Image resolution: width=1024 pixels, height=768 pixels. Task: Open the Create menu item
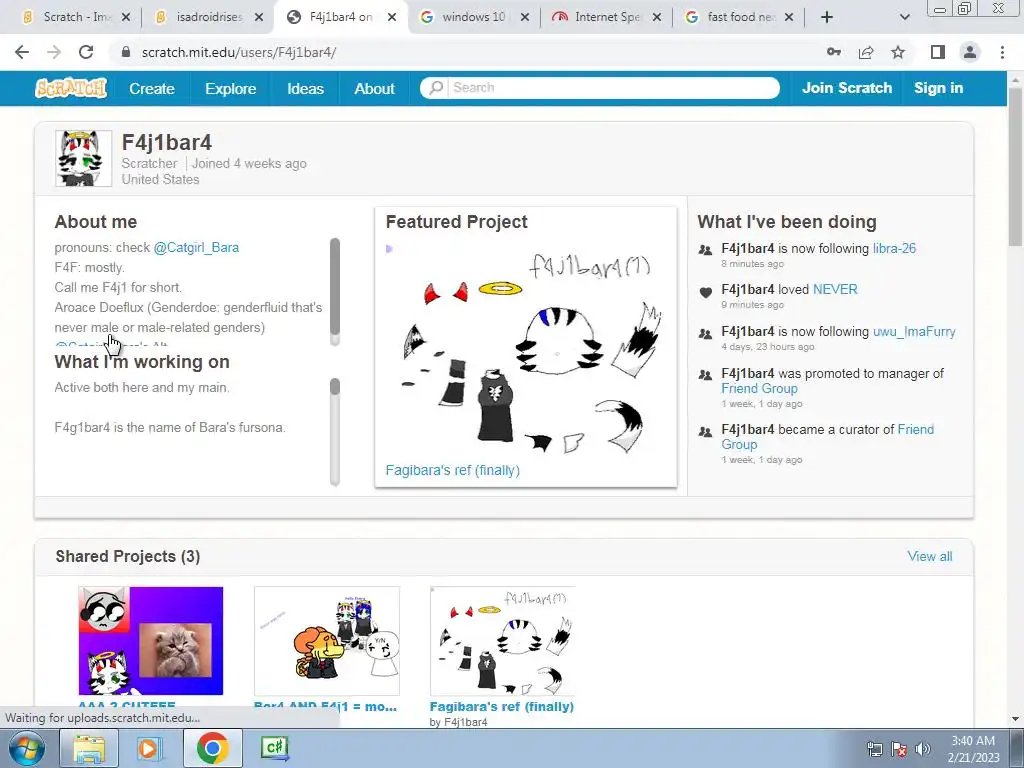click(152, 88)
